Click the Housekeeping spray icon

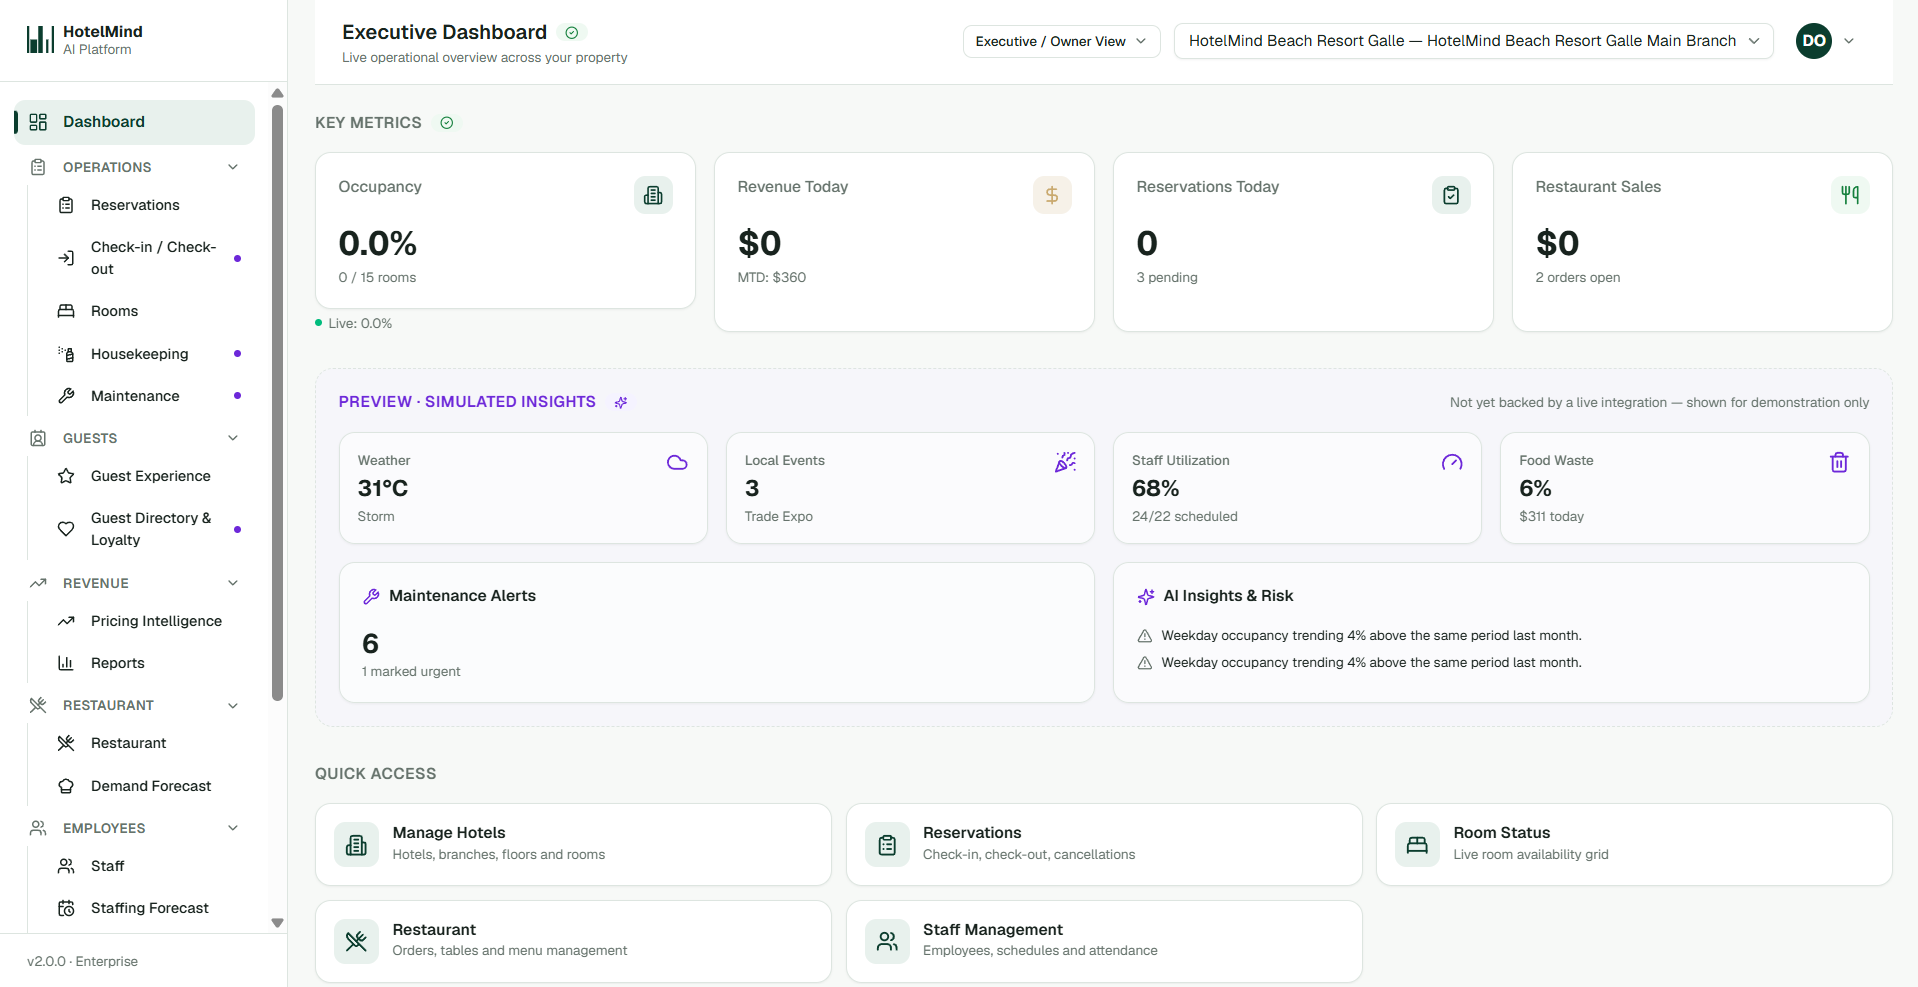[66, 354]
